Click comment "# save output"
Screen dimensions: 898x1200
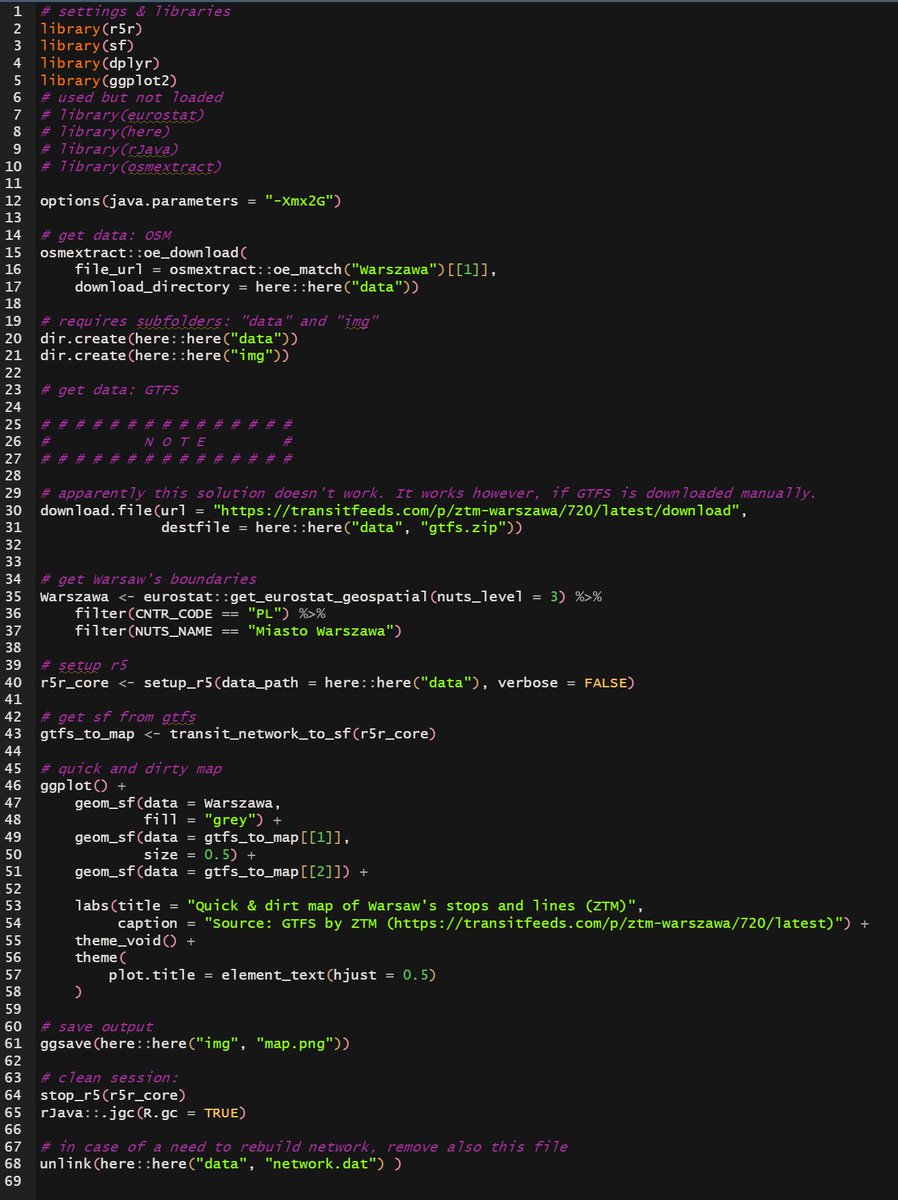click(x=96, y=1027)
